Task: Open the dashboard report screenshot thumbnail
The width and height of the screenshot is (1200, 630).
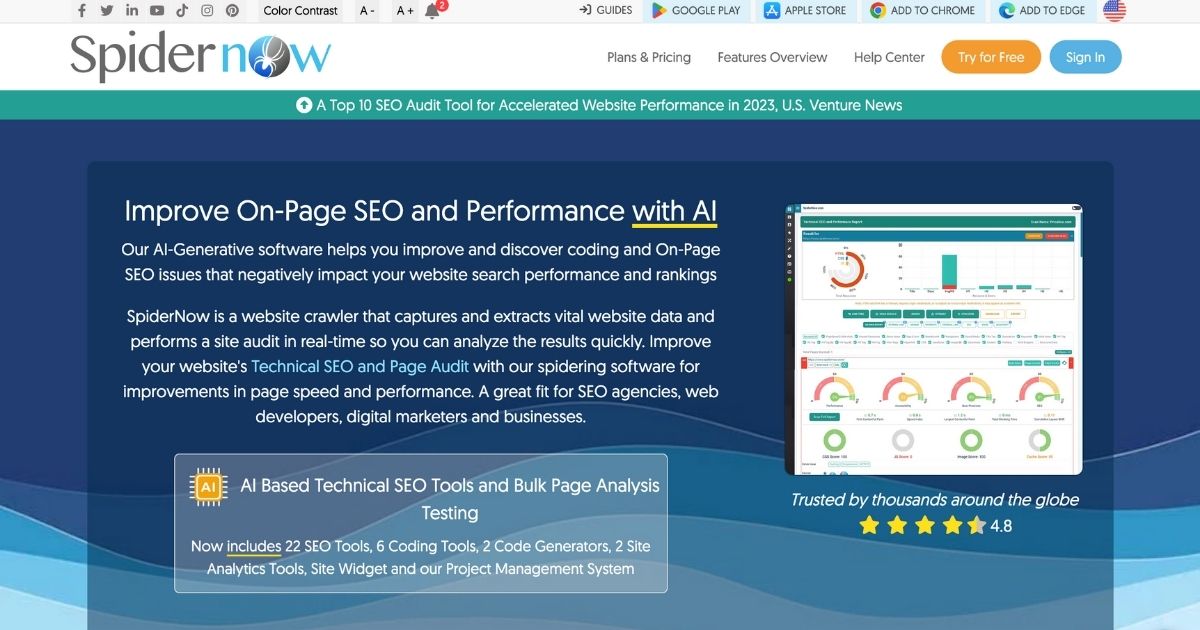Action: click(933, 339)
